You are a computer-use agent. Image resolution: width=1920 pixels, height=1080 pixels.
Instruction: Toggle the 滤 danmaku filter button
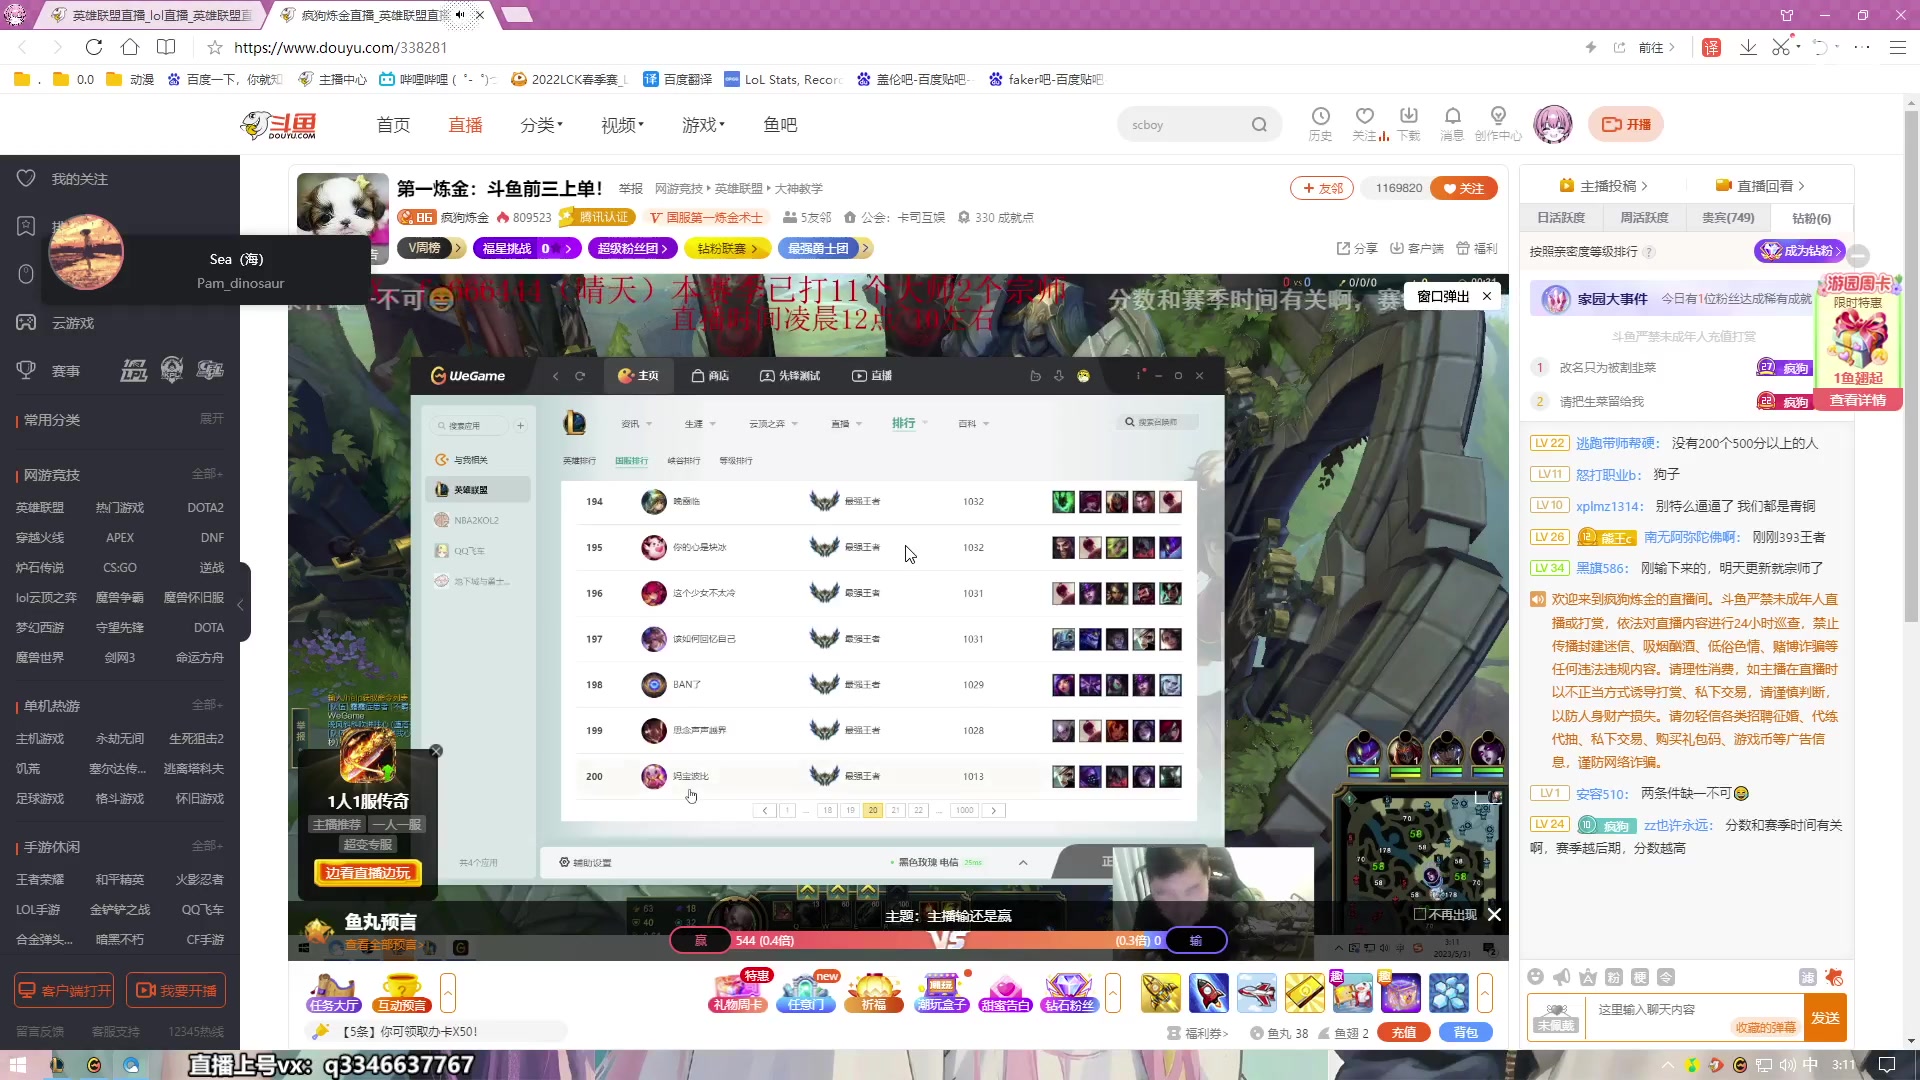click(1807, 977)
